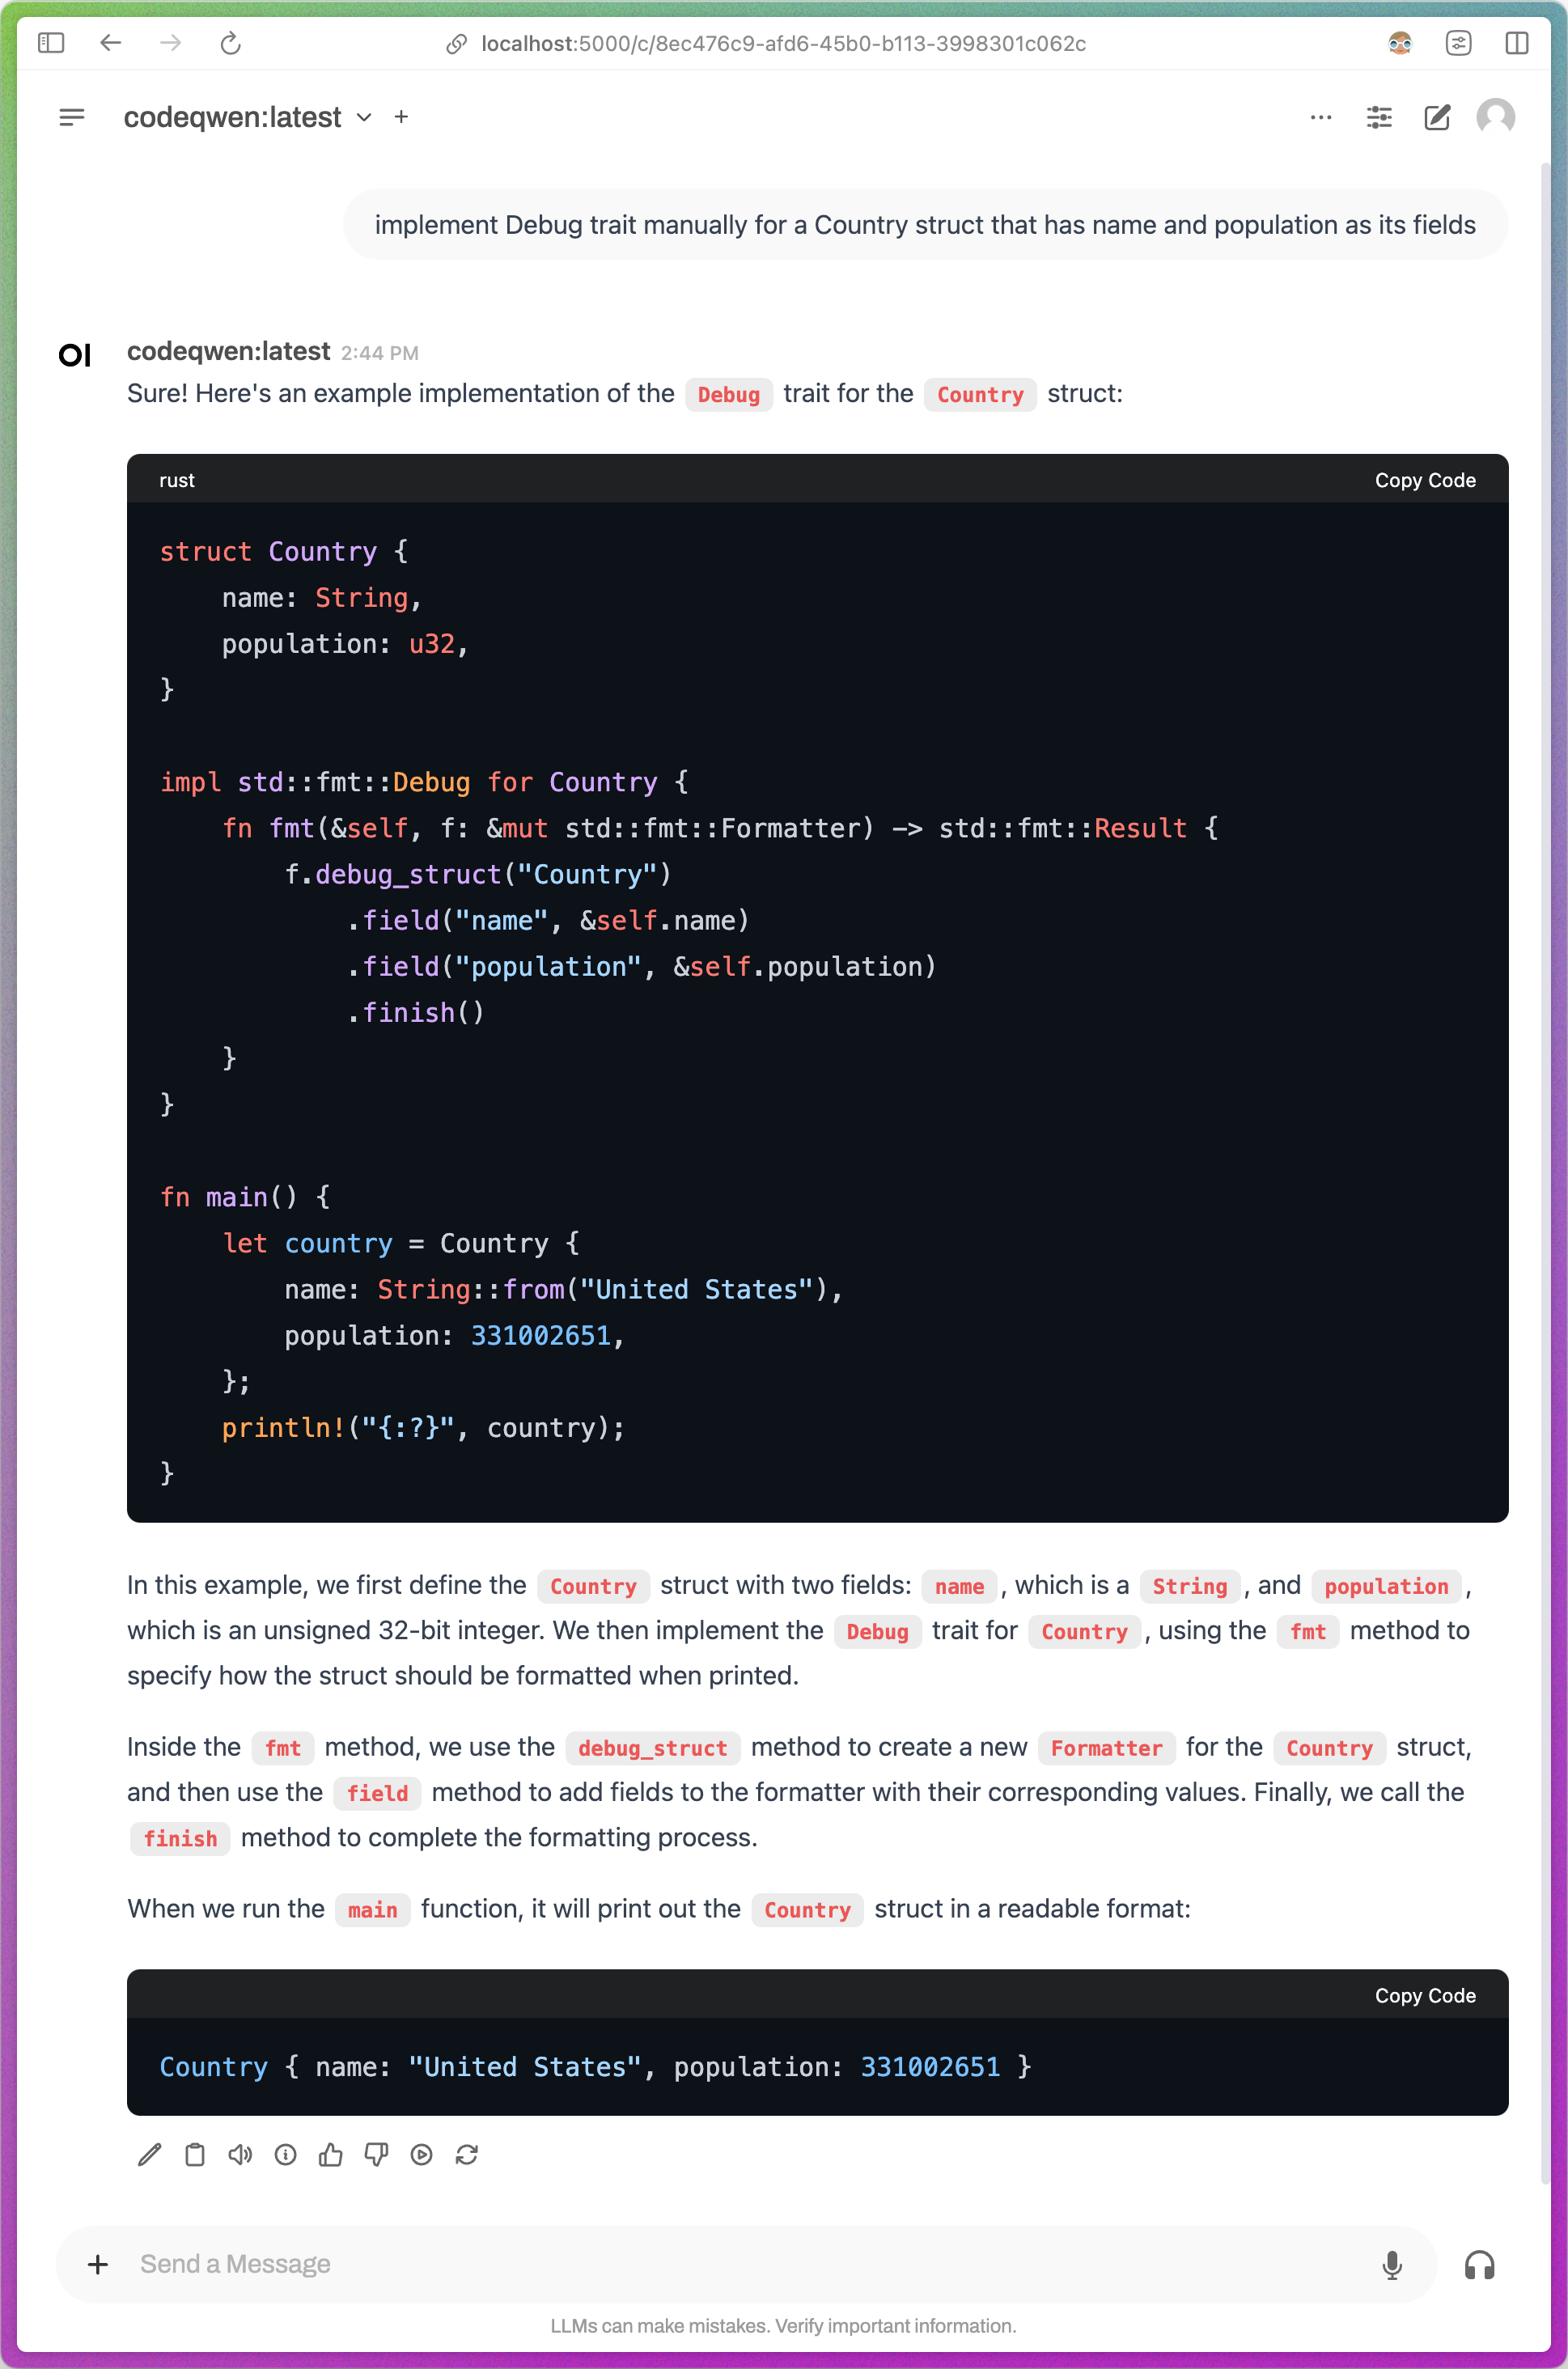Click the Copy Code button for Rust snippet
1568x2369 pixels.
pos(1425,480)
